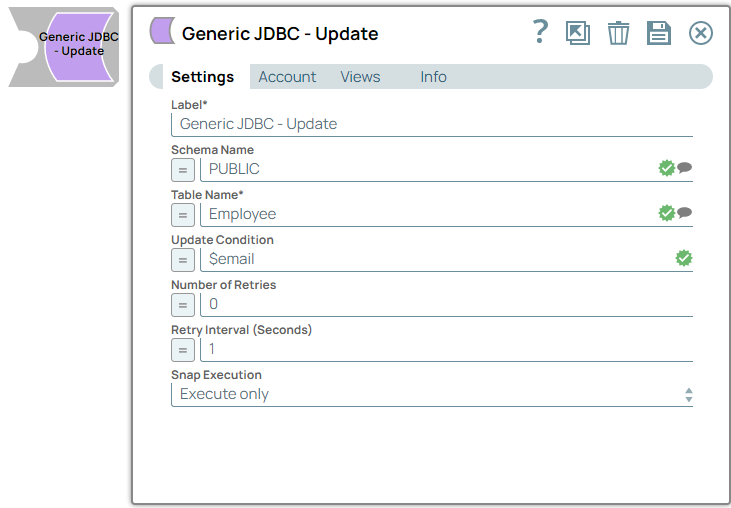Open the help question mark icon
Viewport: 731px width, 508px height.
point(540,32)
